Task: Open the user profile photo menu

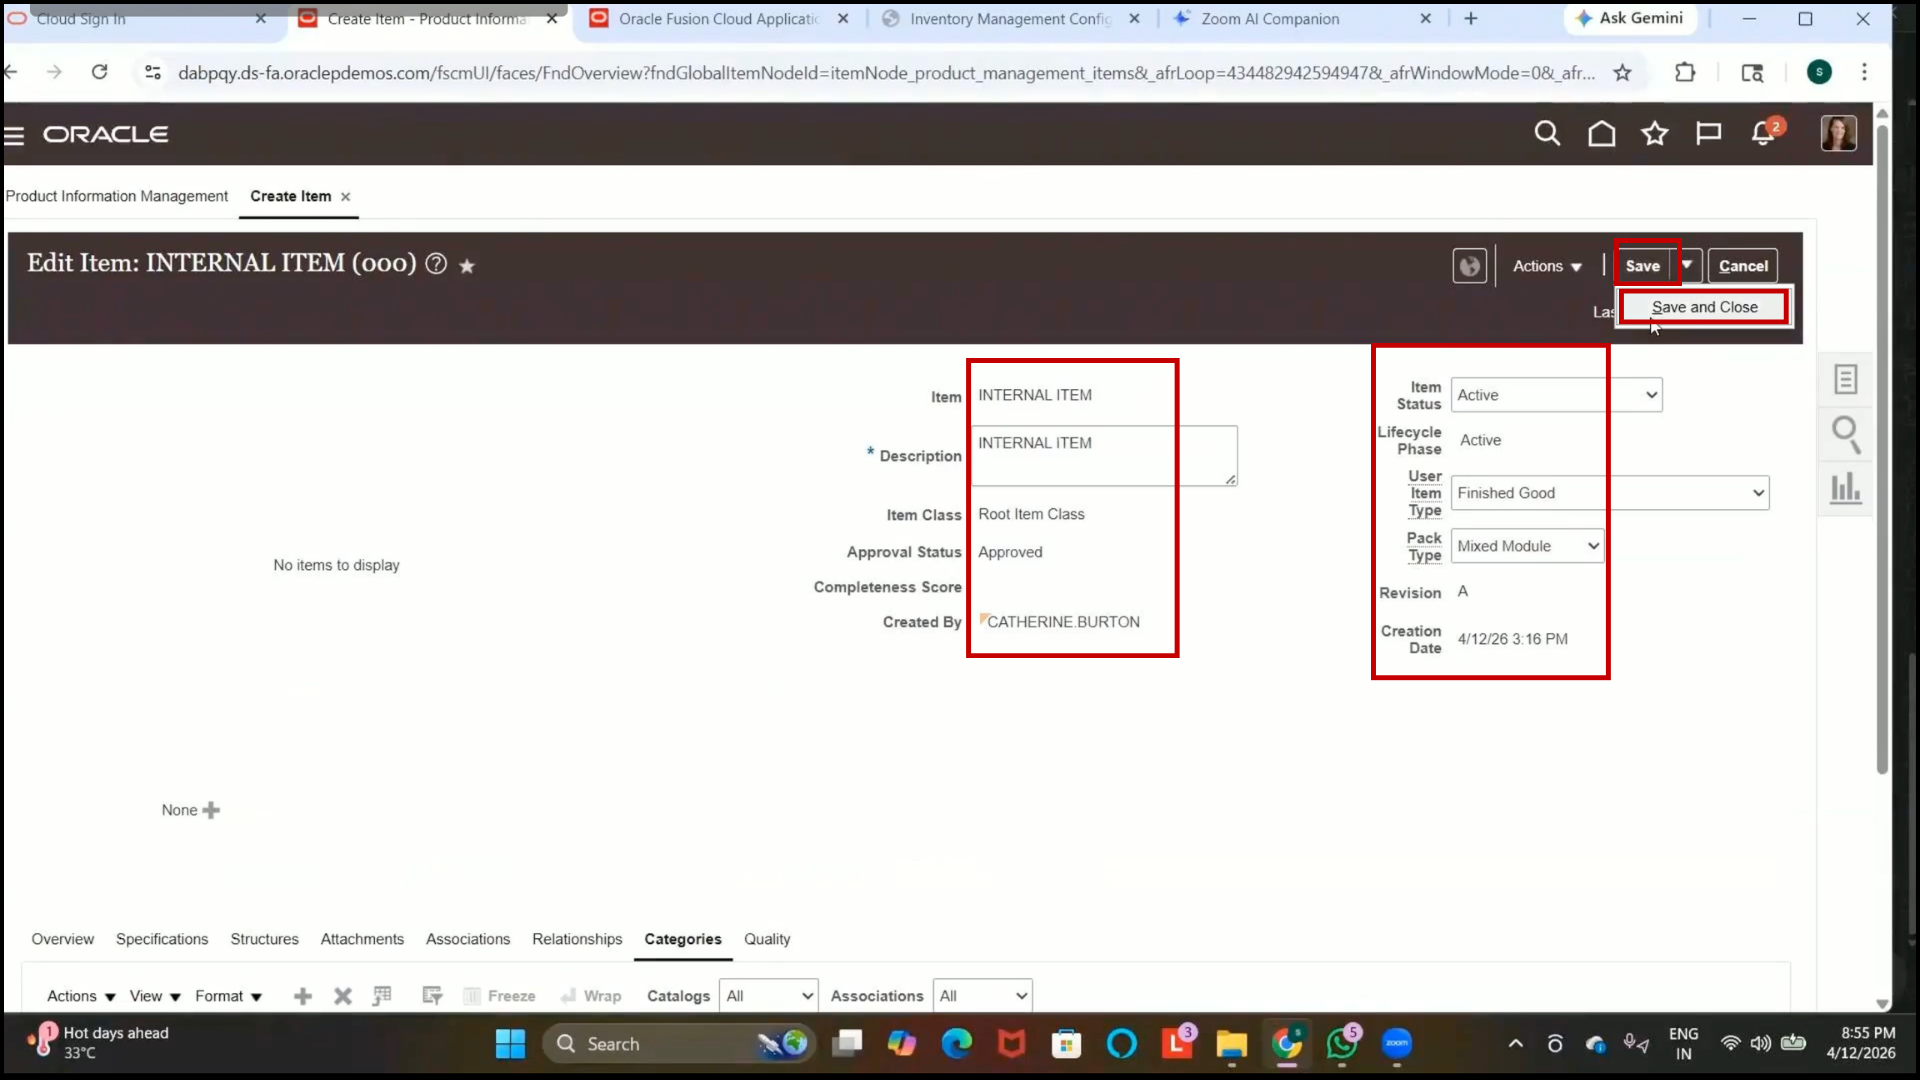Action: click(x=1838, y=133)
